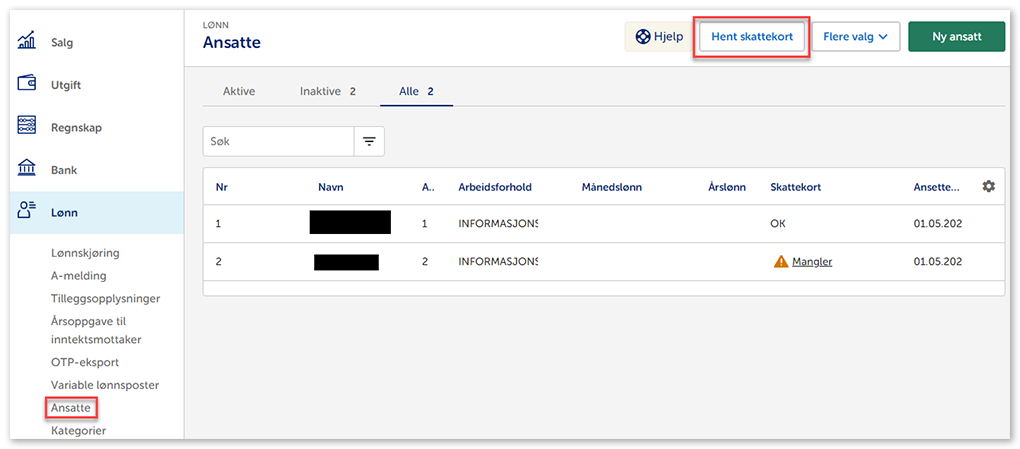Image resolution: width=1020 pixels, height=449 pixels.
Task: Click the filter icon beside search
Action: pos(369,142)
